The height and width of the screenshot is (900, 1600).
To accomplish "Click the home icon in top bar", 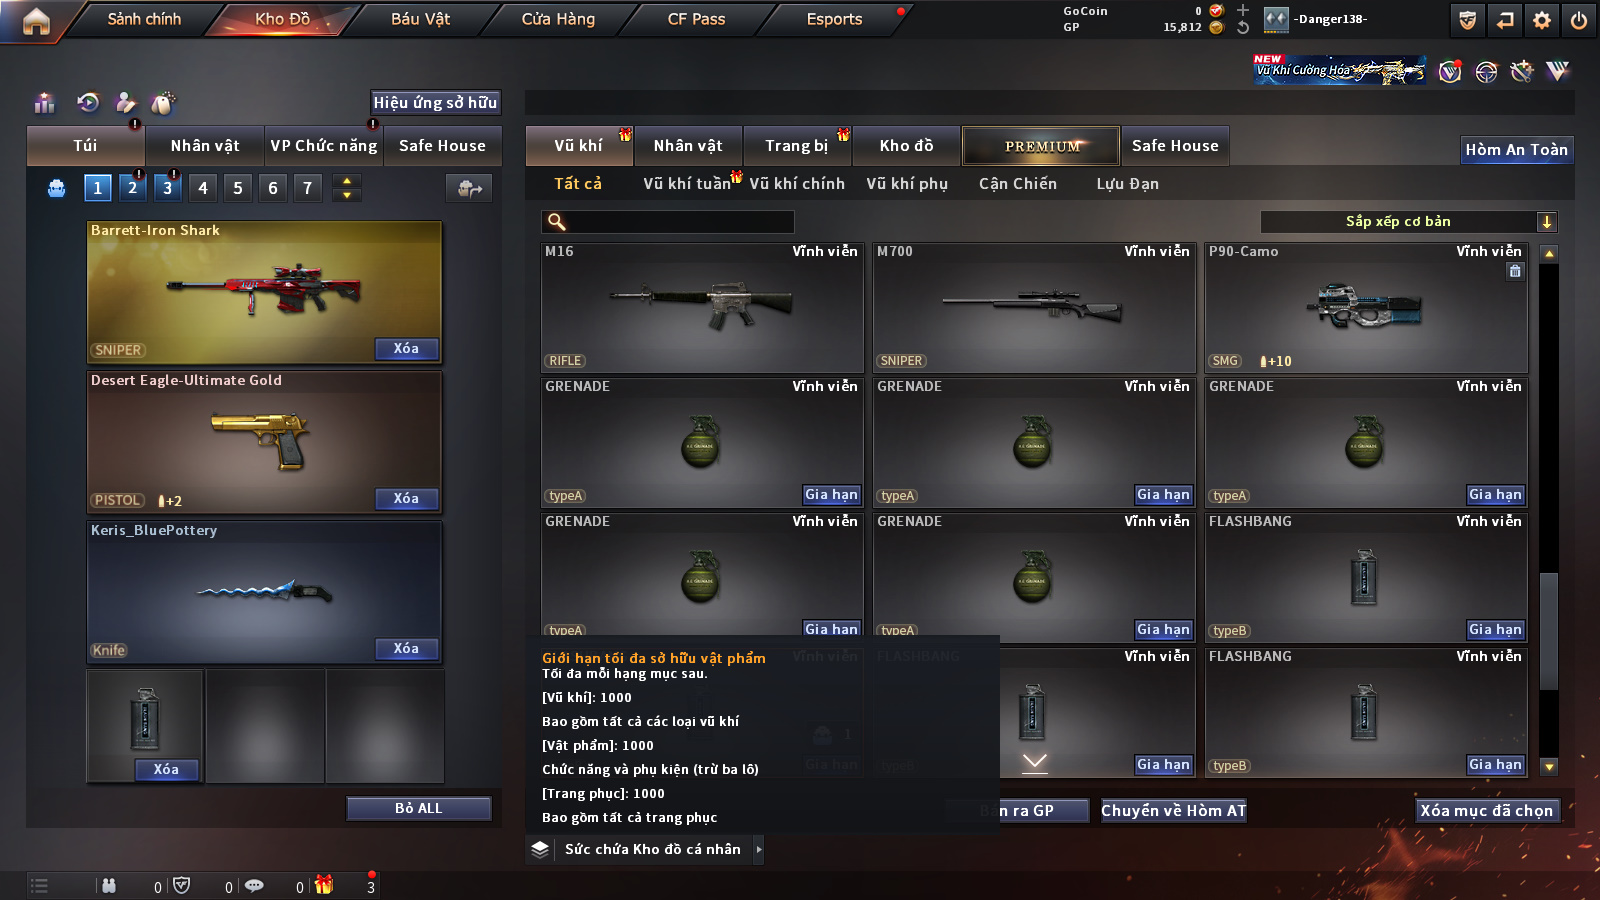I will tap(36, 20).
